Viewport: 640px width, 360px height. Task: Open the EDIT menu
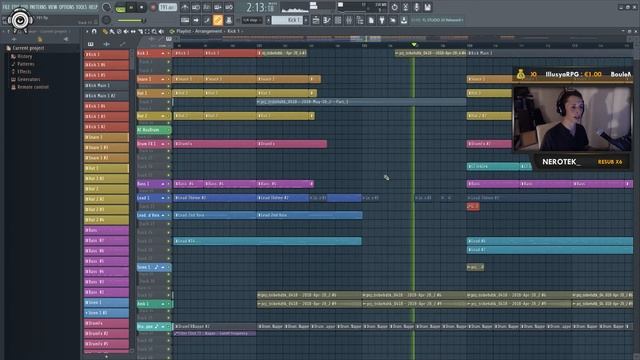15,7
